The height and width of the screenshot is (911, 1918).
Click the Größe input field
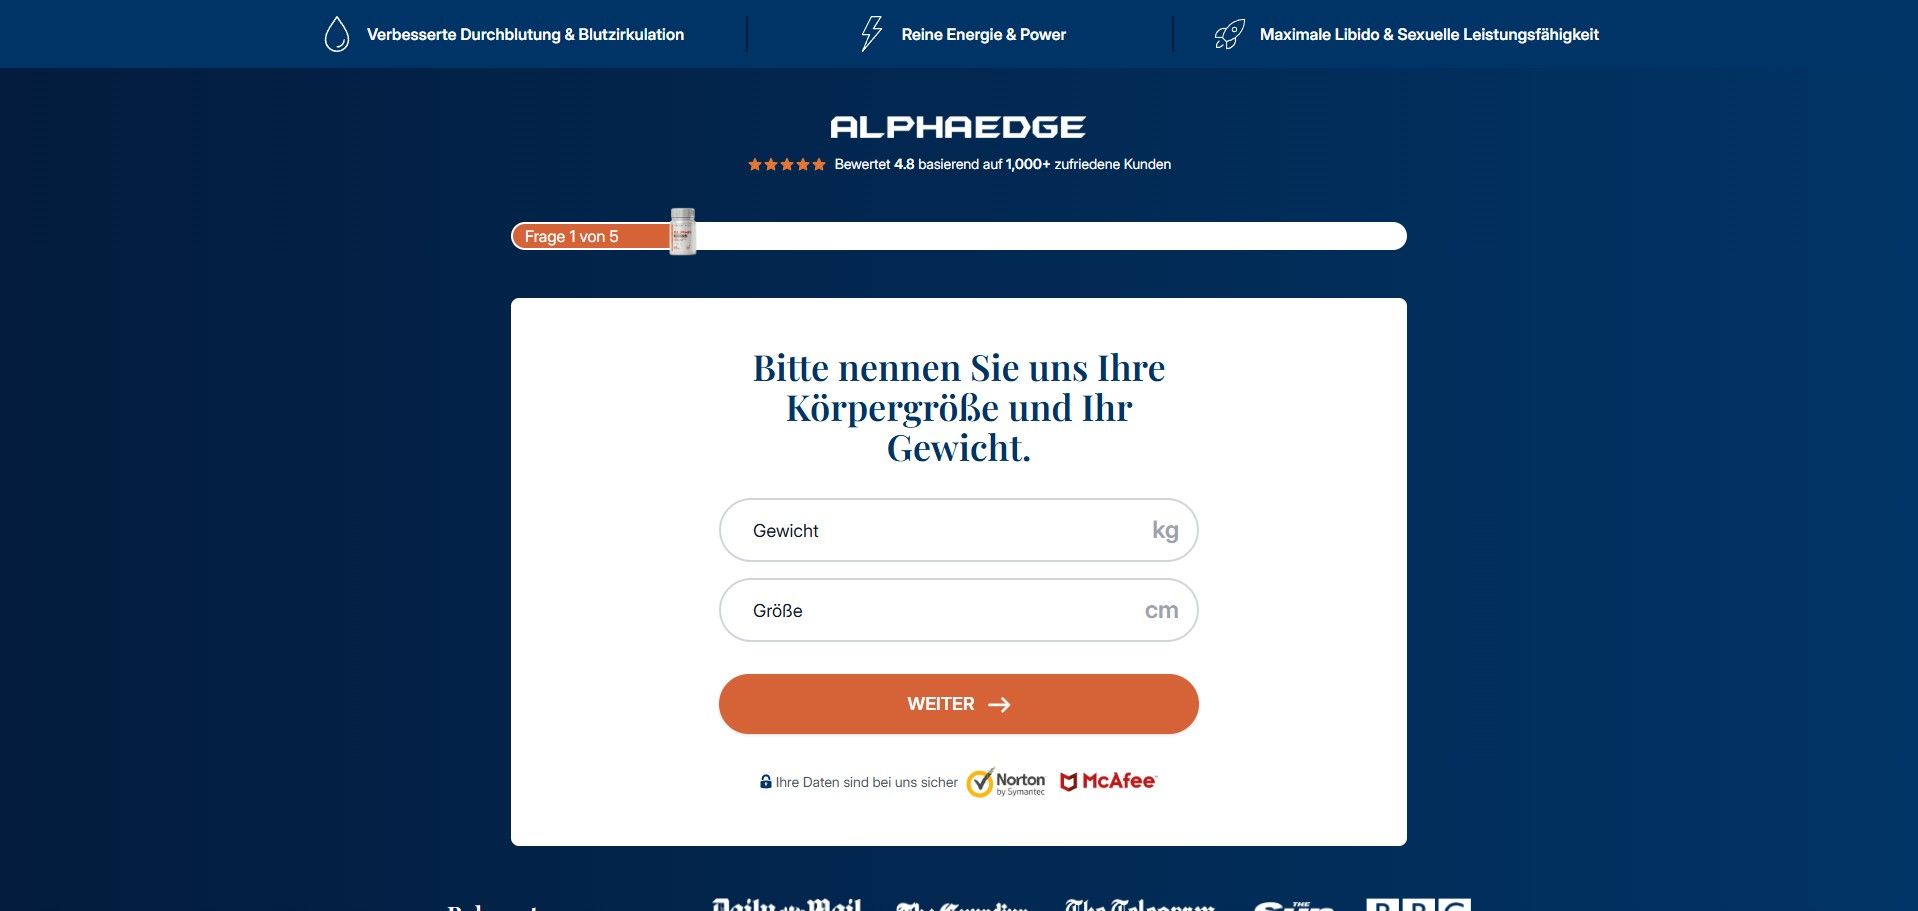[x=958, y=610]
